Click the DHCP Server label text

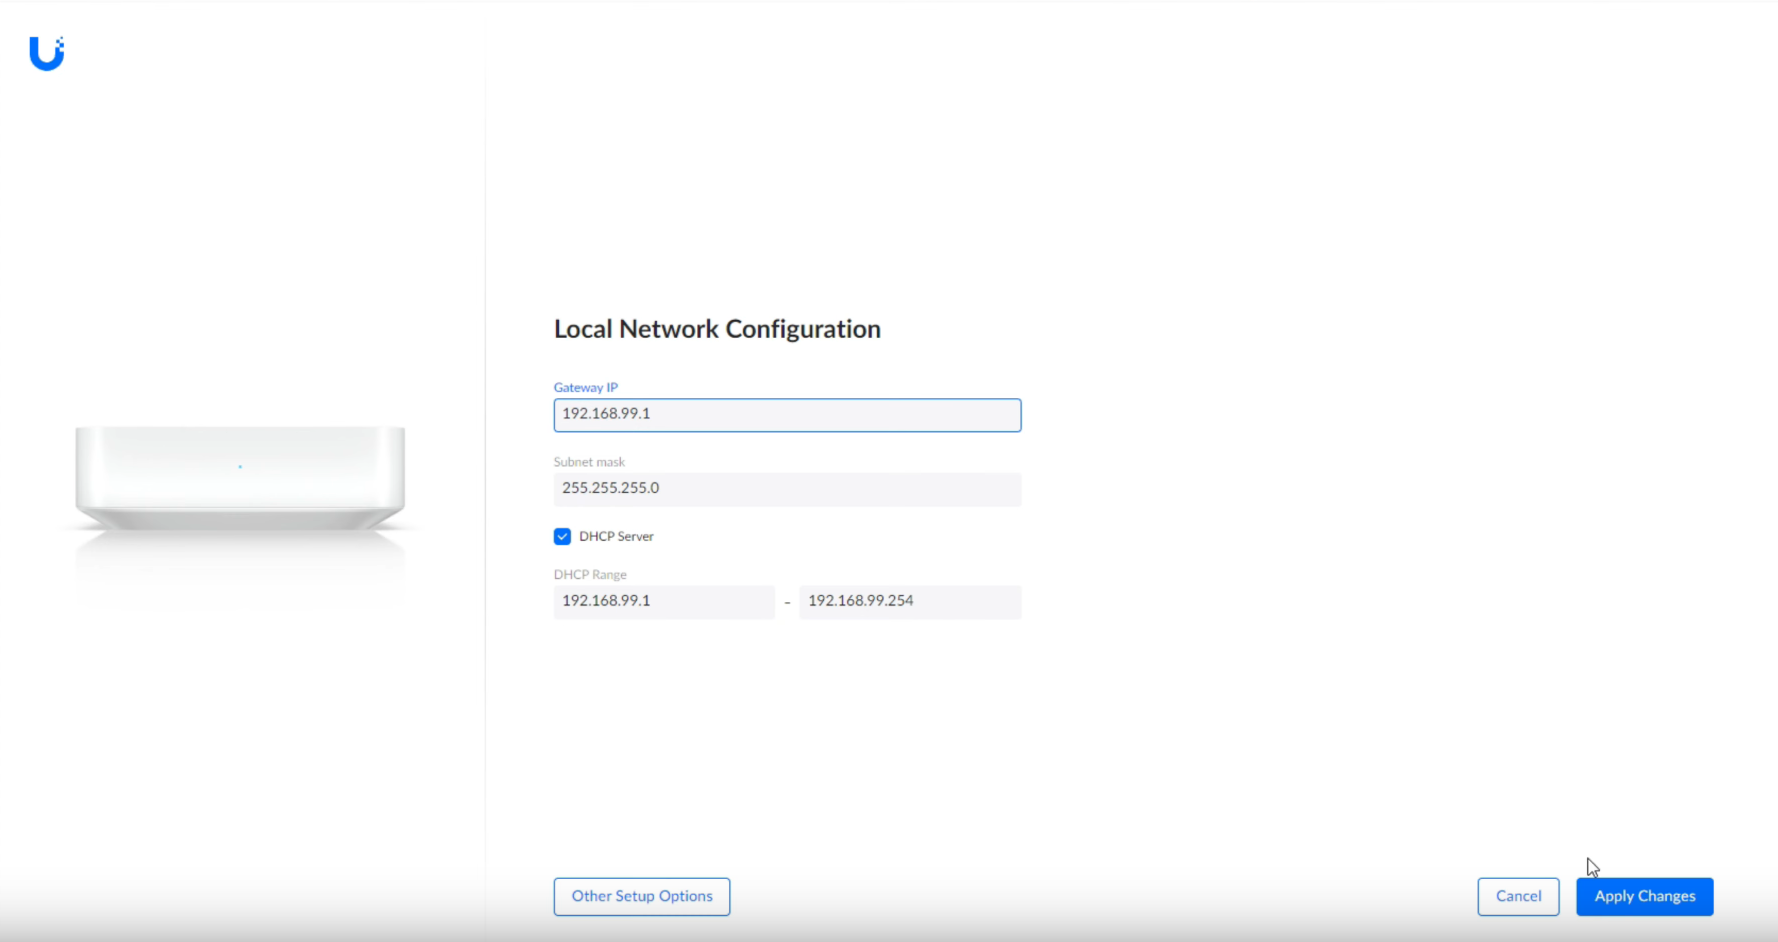tap(616, 537)
